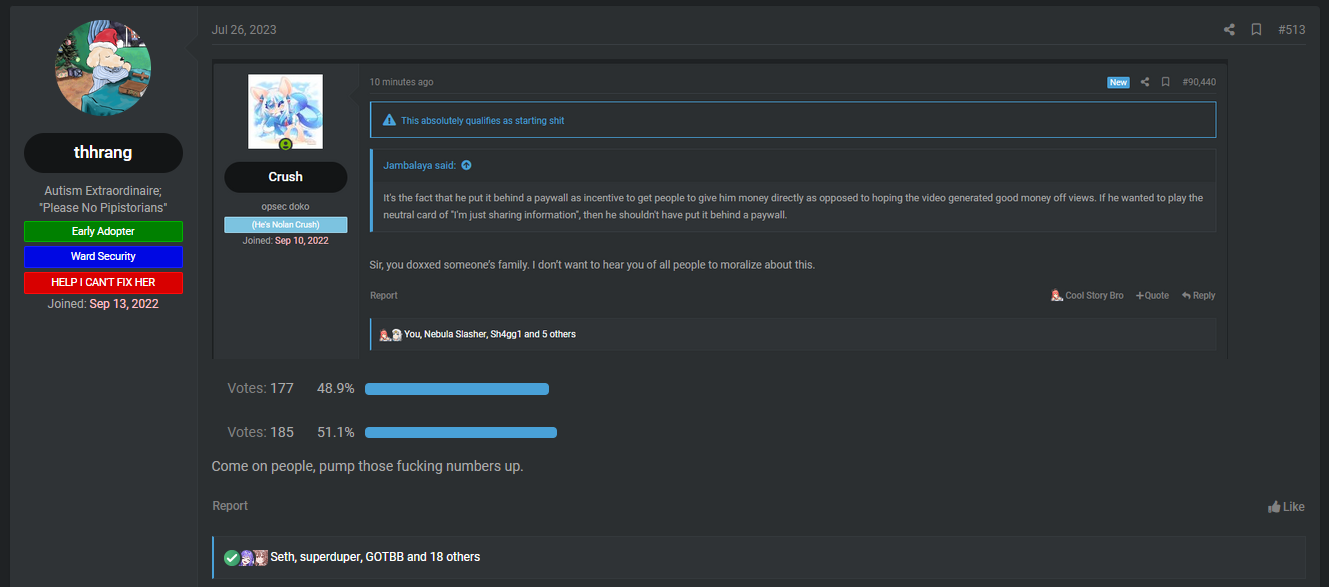
Task: Click the share icon for post #513
Action: (1229, 30)
